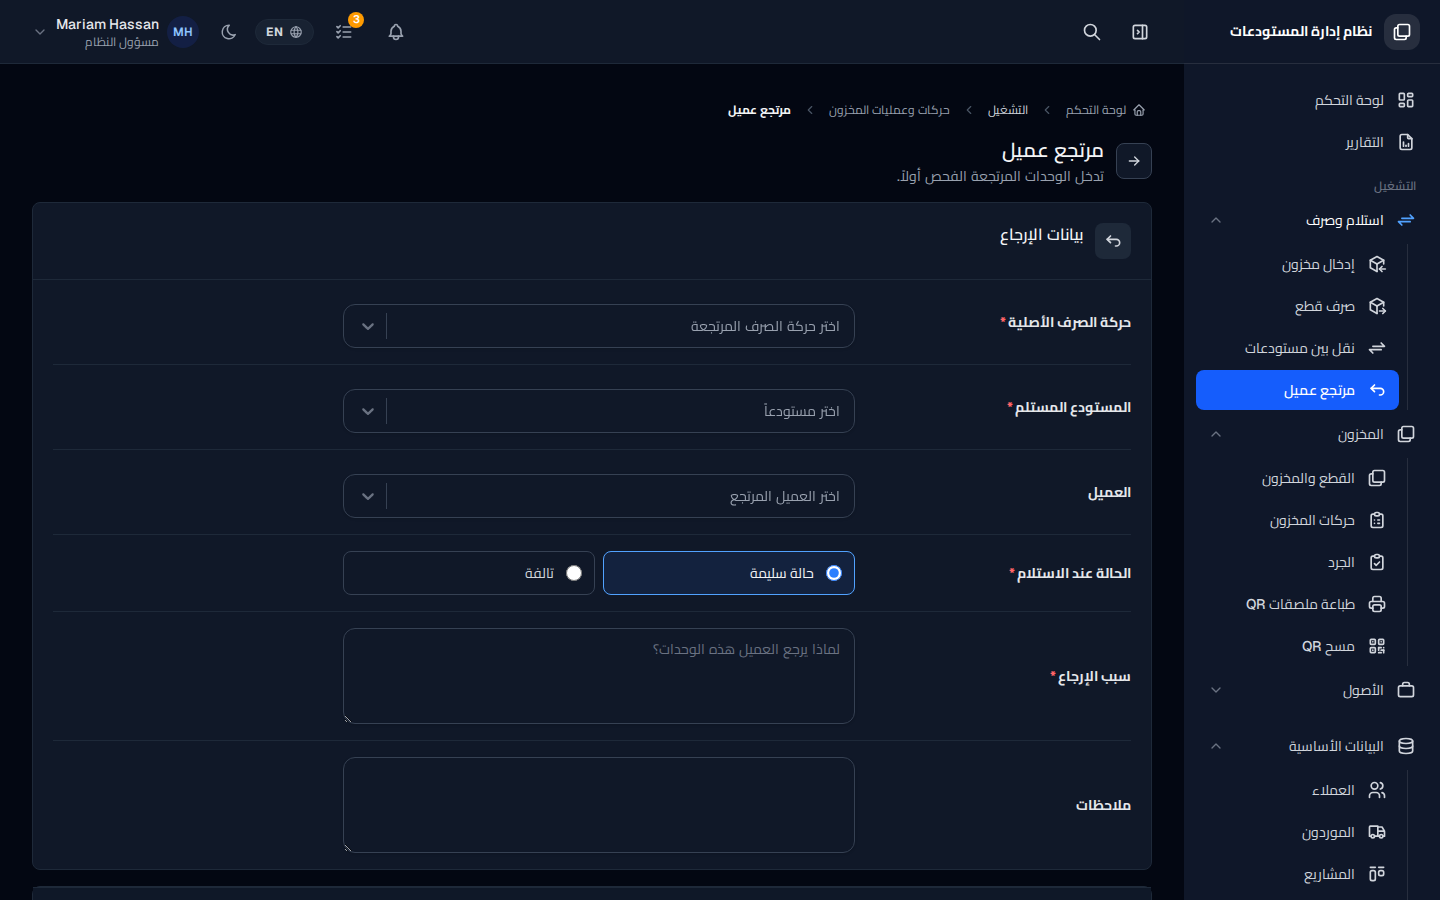The height and width of the screenshot is (900, 1440).
Task: Go back using arrow button beside مرتجع عميل
Action: [x=1134, y=161]
